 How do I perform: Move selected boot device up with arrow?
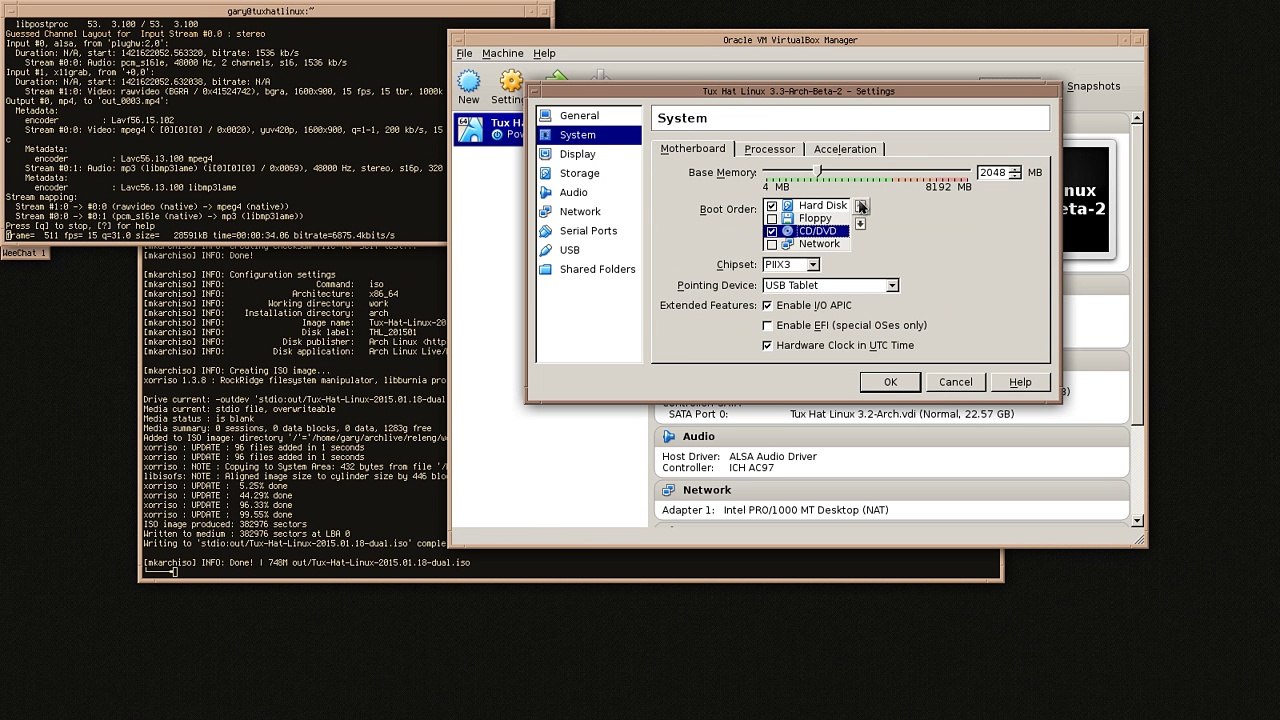coord(860,206)
